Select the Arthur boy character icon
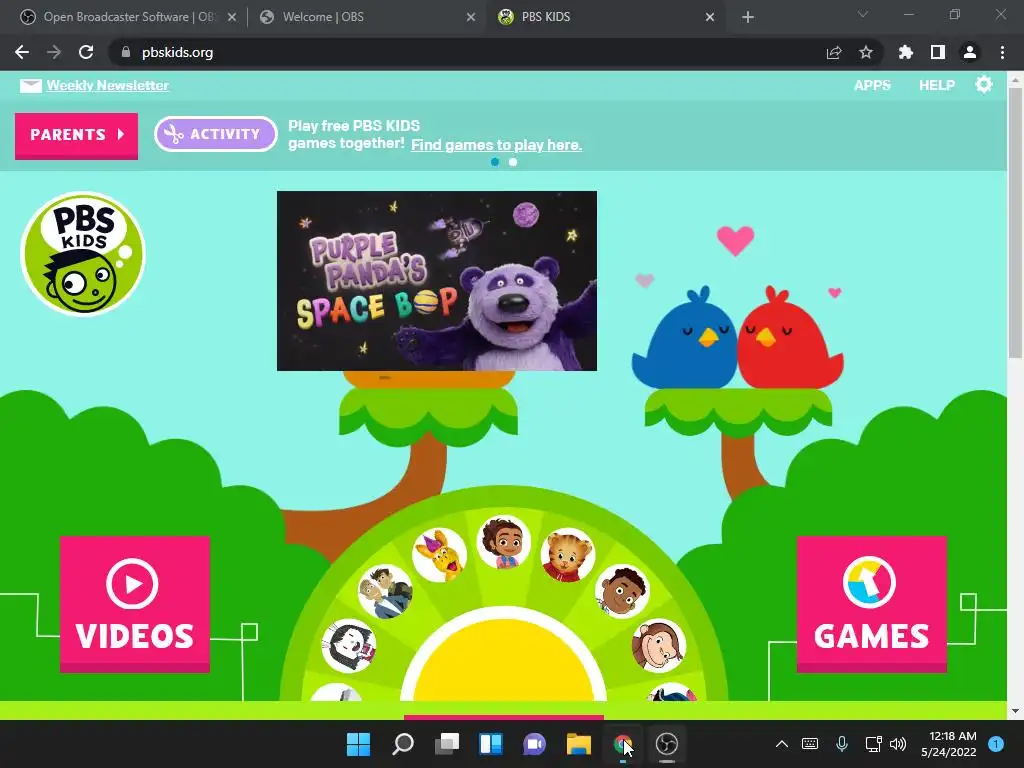 coord(622,592)
